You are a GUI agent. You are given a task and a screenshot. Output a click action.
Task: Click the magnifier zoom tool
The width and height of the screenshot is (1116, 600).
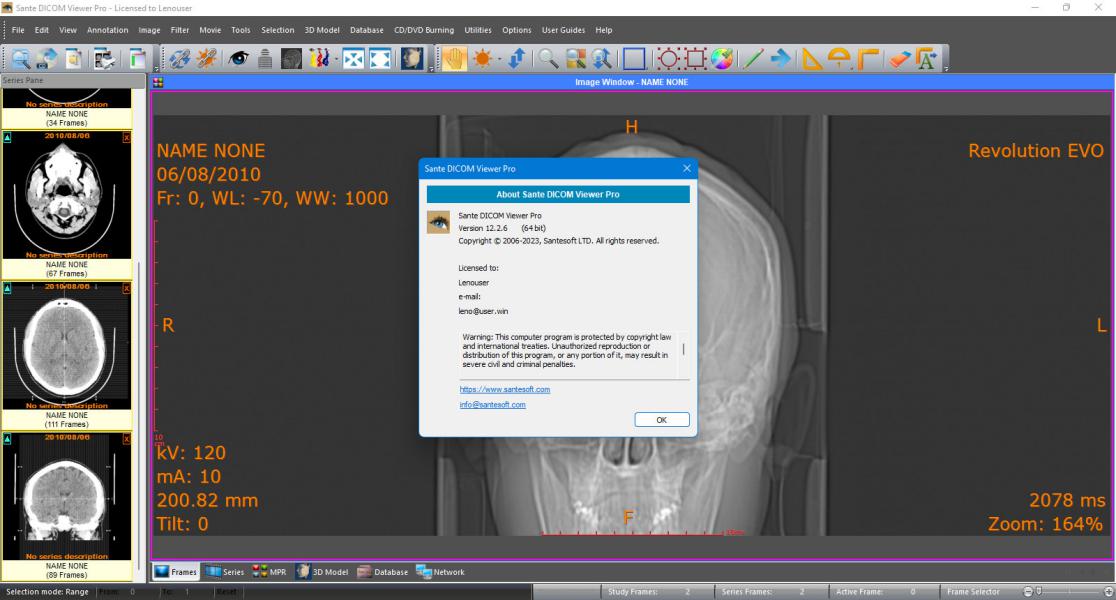coord(547,59)
